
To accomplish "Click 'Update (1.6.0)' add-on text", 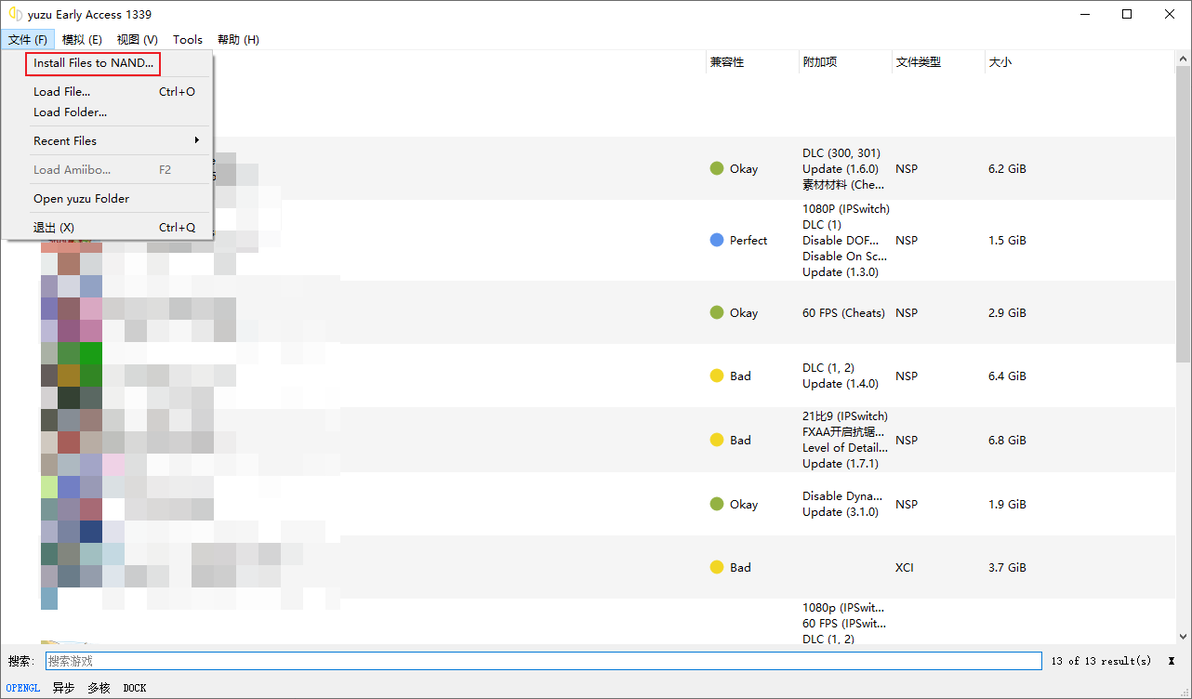I will pyautogui.click(x=841, y=169).
